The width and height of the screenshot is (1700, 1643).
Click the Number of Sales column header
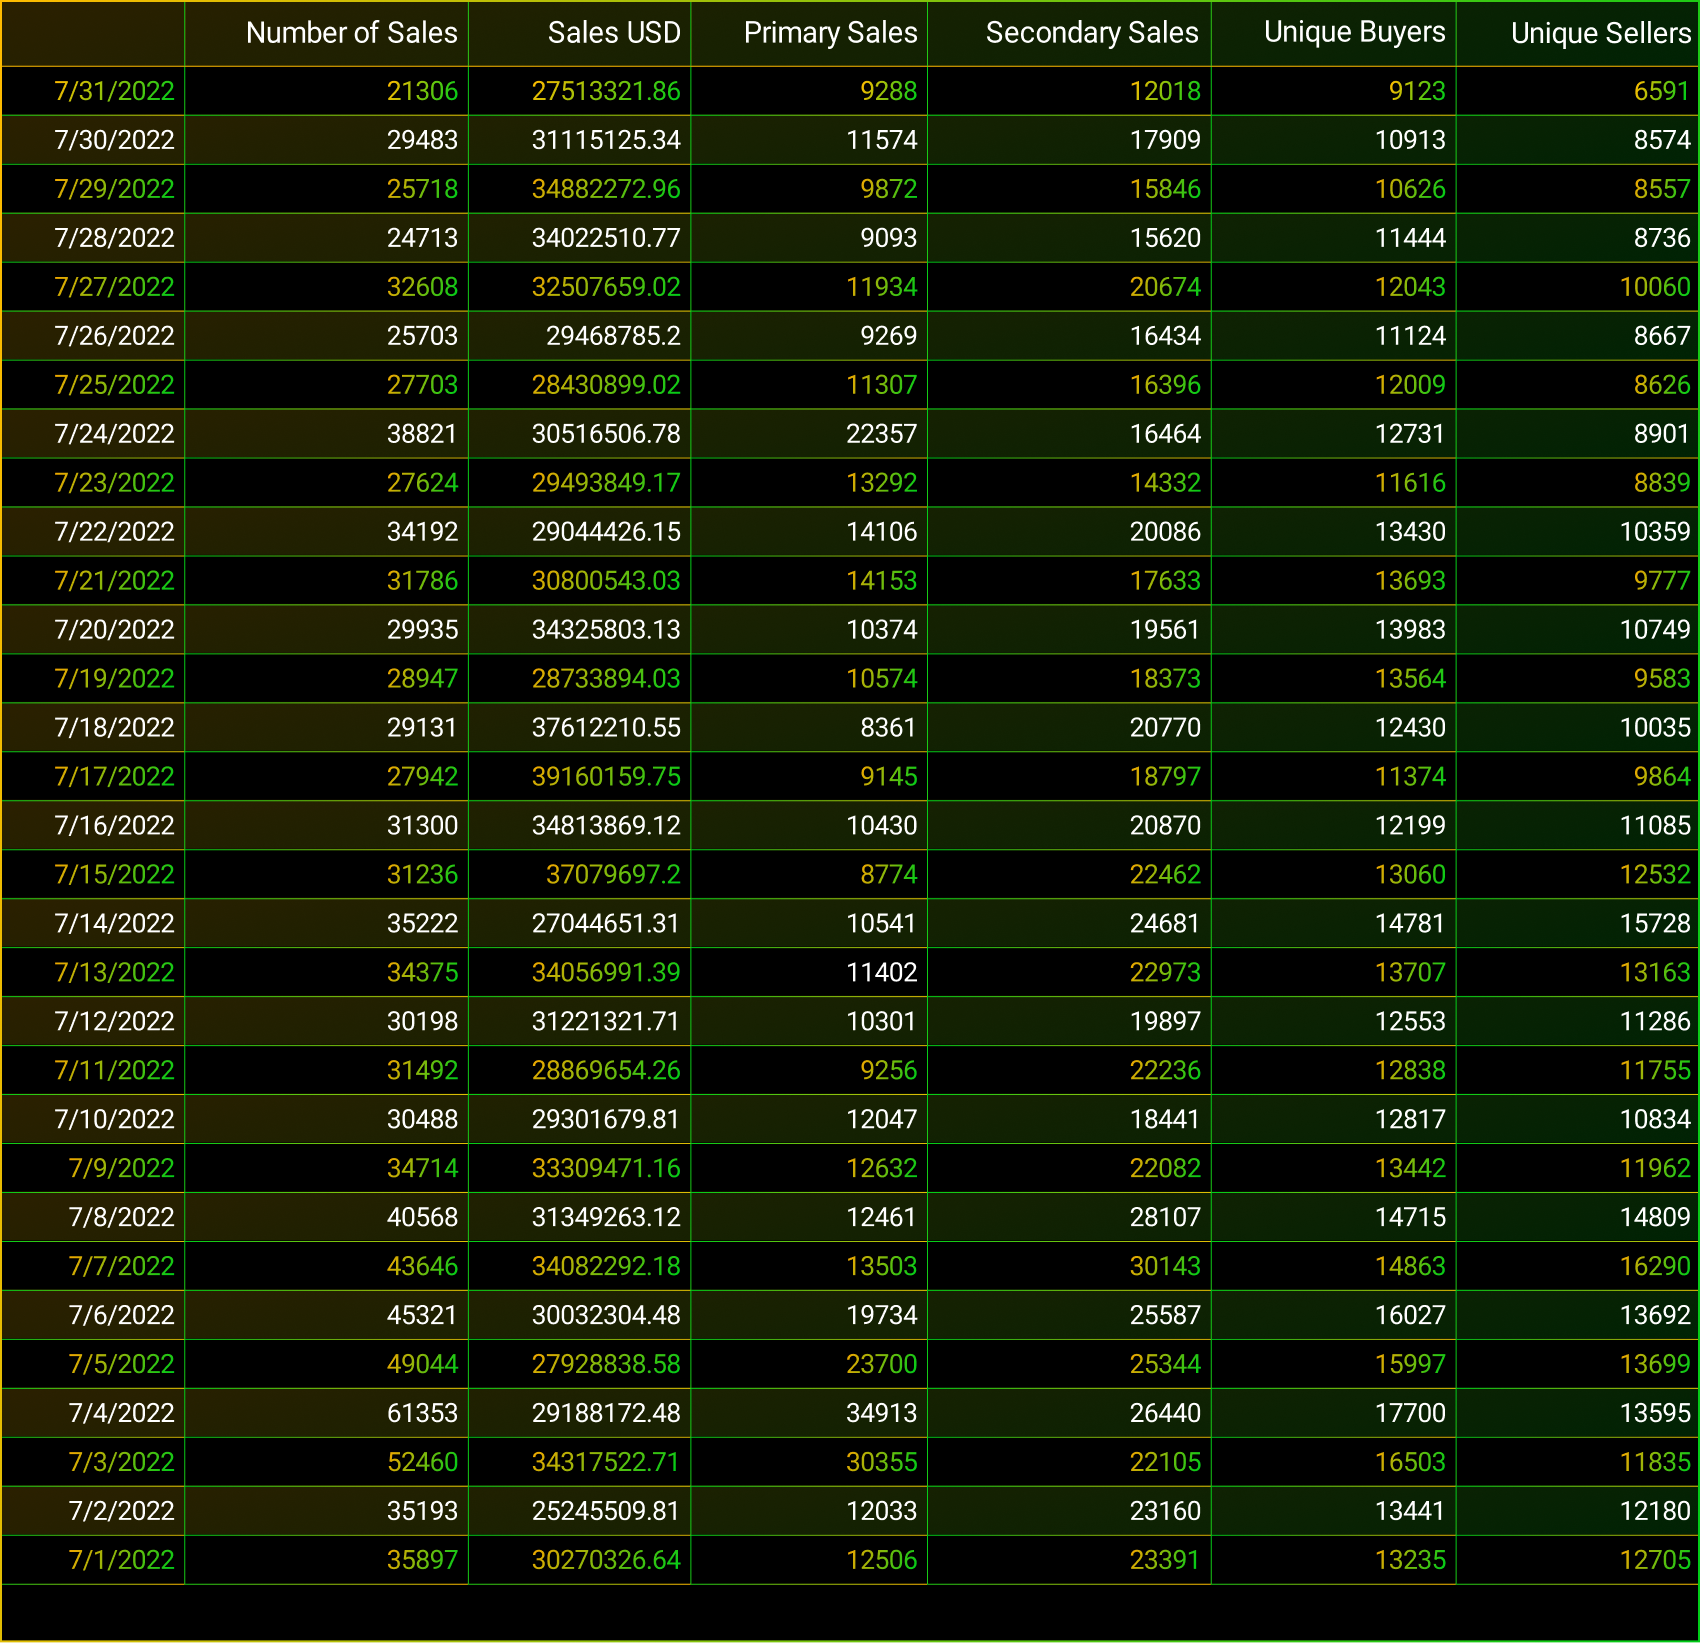coord(327,34)
